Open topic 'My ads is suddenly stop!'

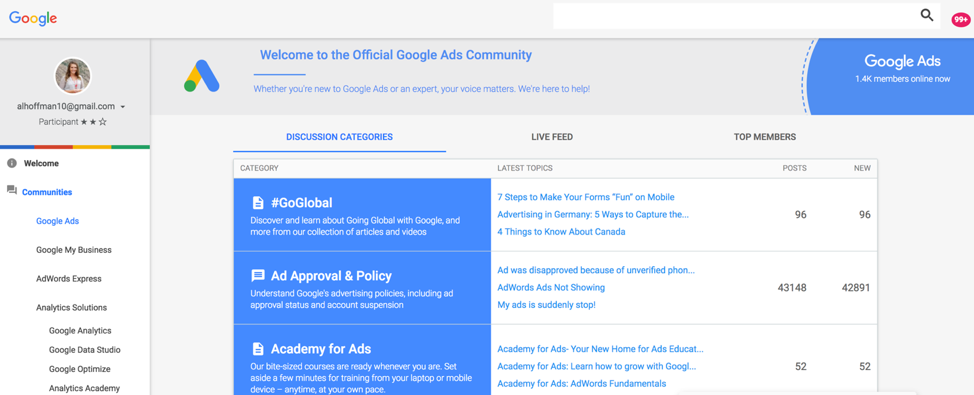[x=547, y=305]
